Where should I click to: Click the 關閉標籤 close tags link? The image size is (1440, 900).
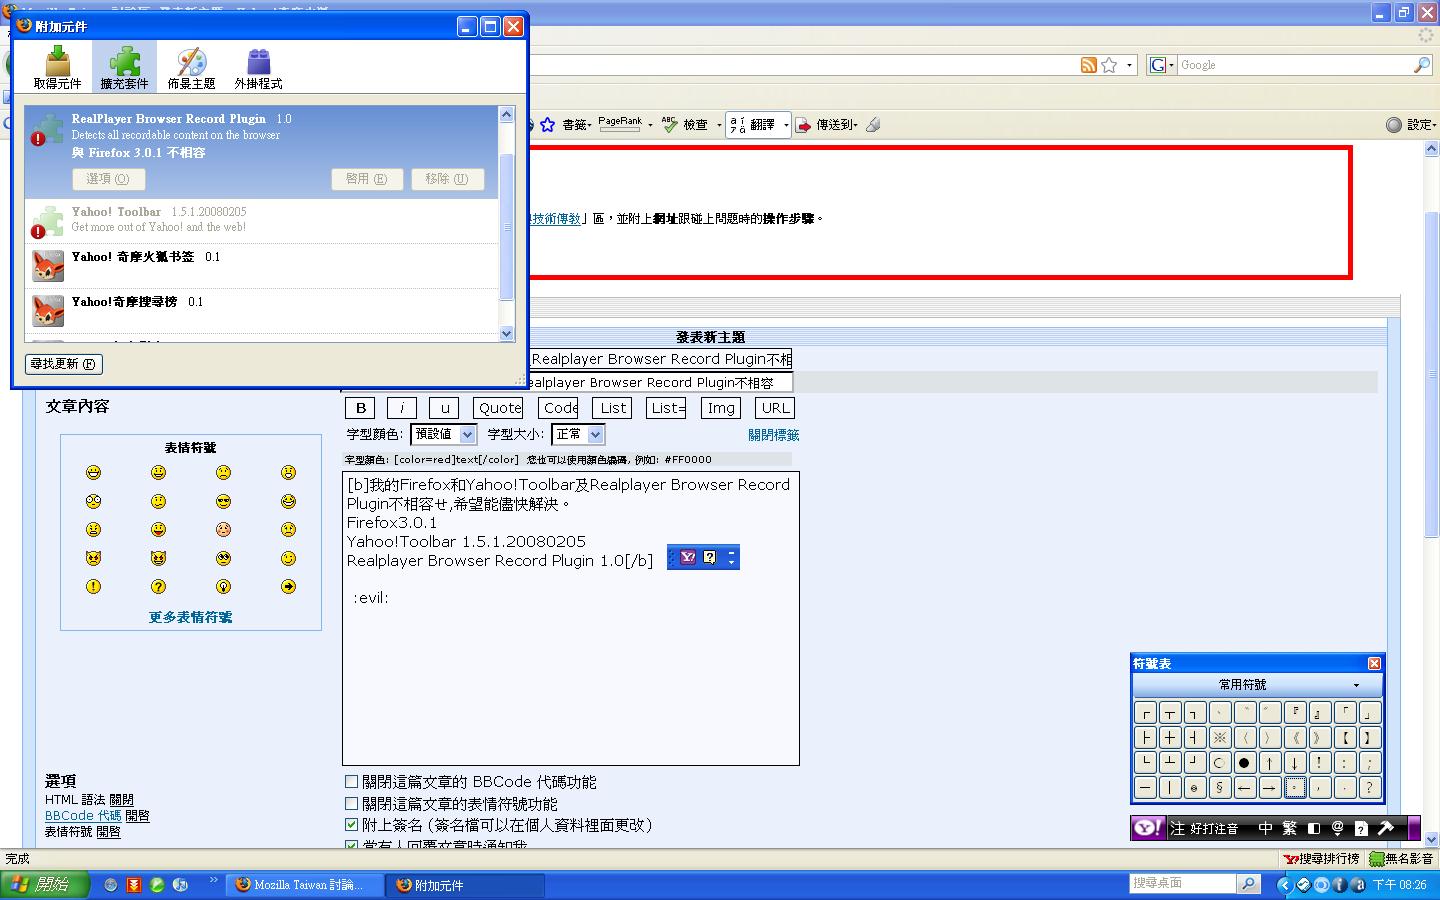click(x=774, y=435)
